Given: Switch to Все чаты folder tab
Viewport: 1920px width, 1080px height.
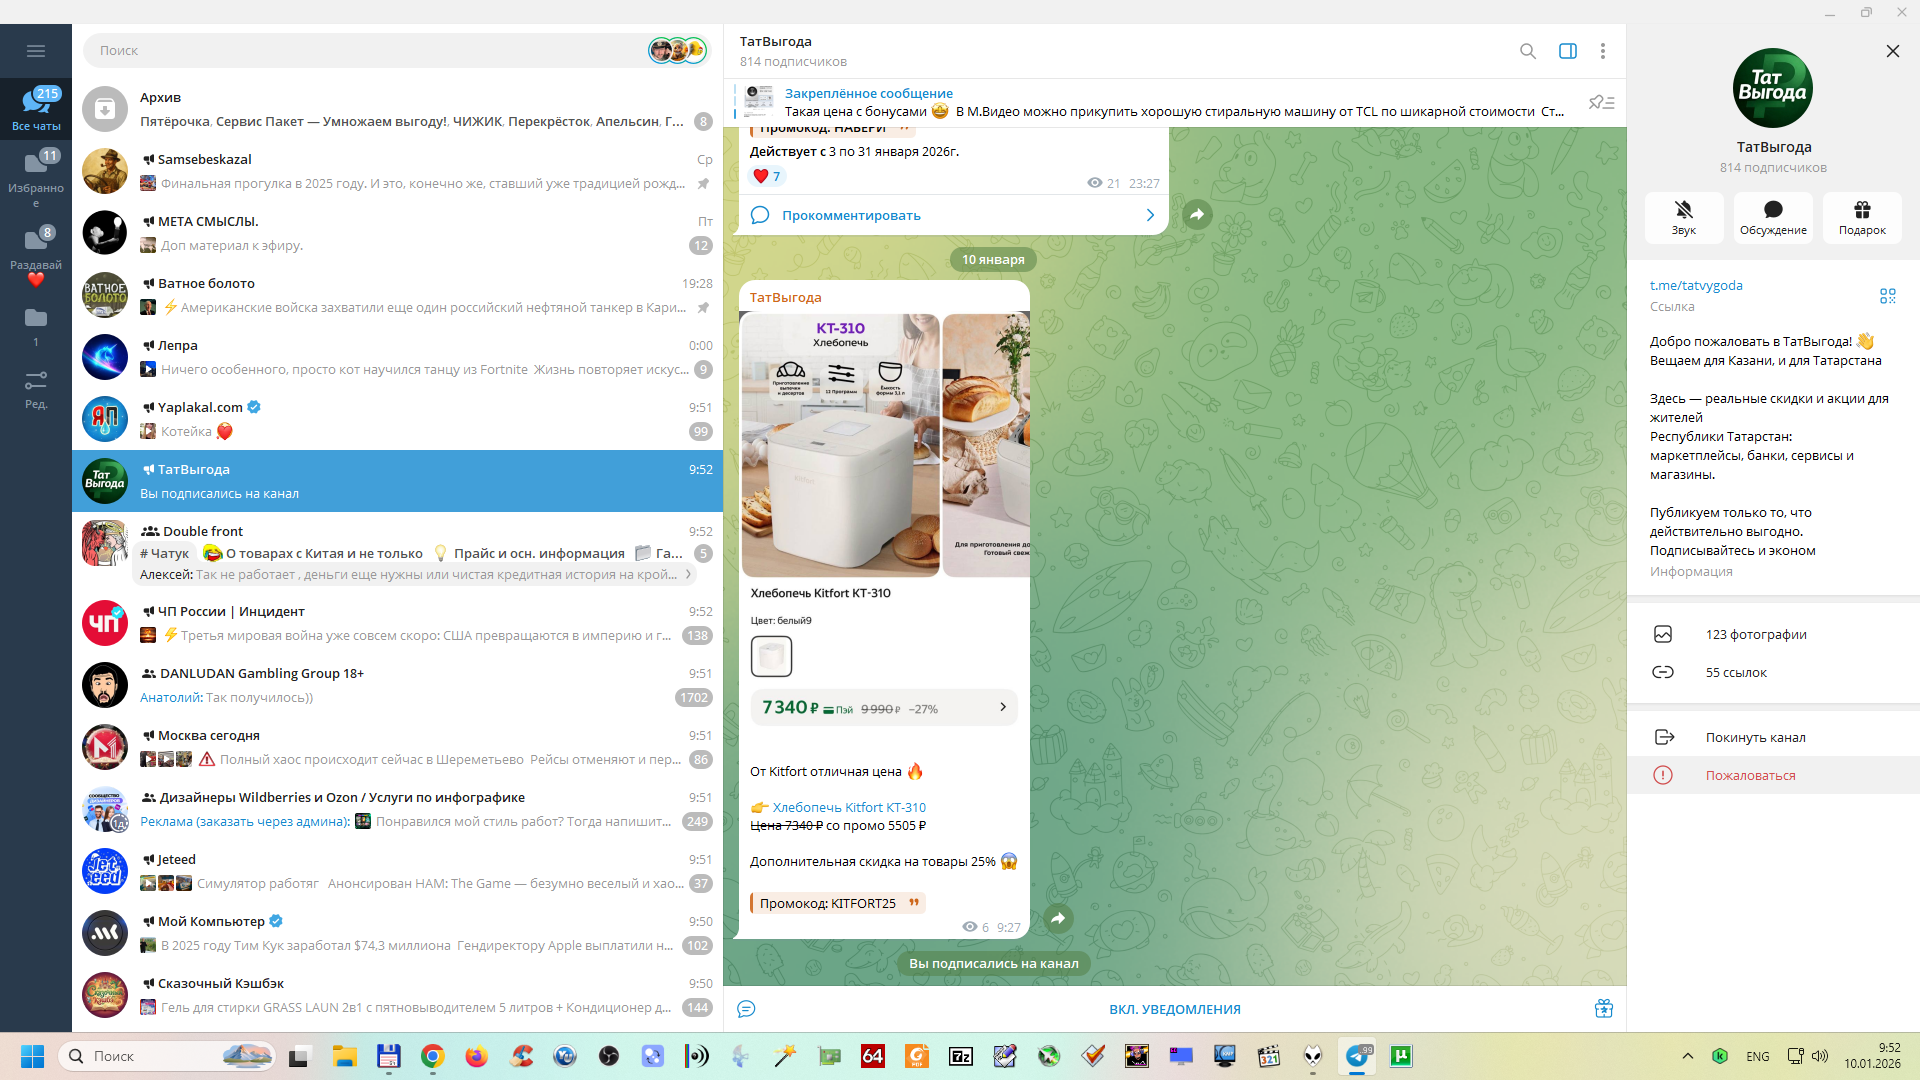Looking at the screenshot, I should (x=36, y=108).
